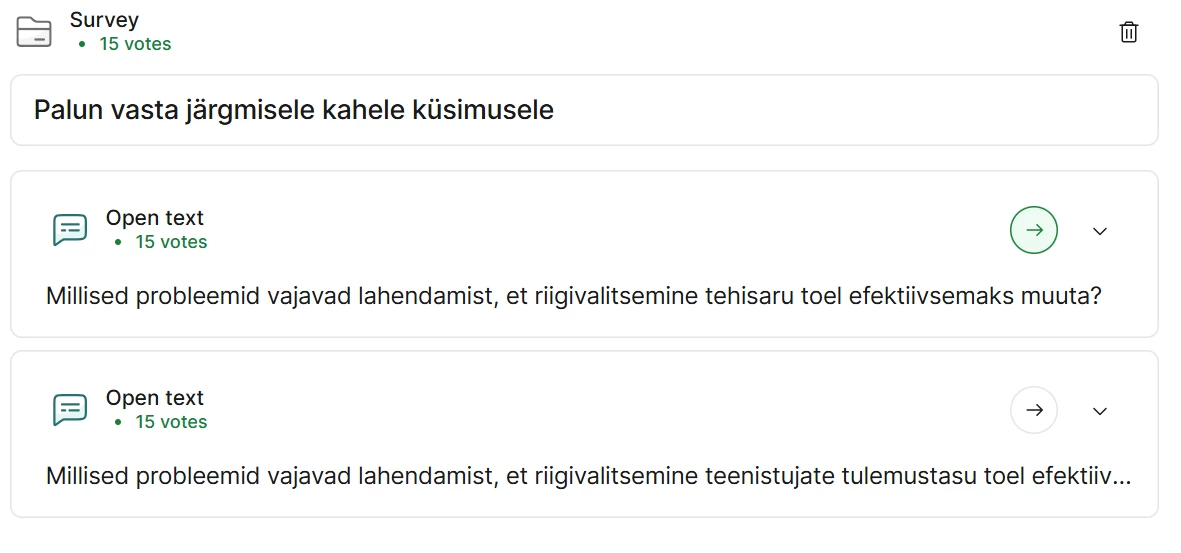Viewport: 1181px width, 553px height.
Task: Click the first question's Open text label
Action: coord(155,218)
